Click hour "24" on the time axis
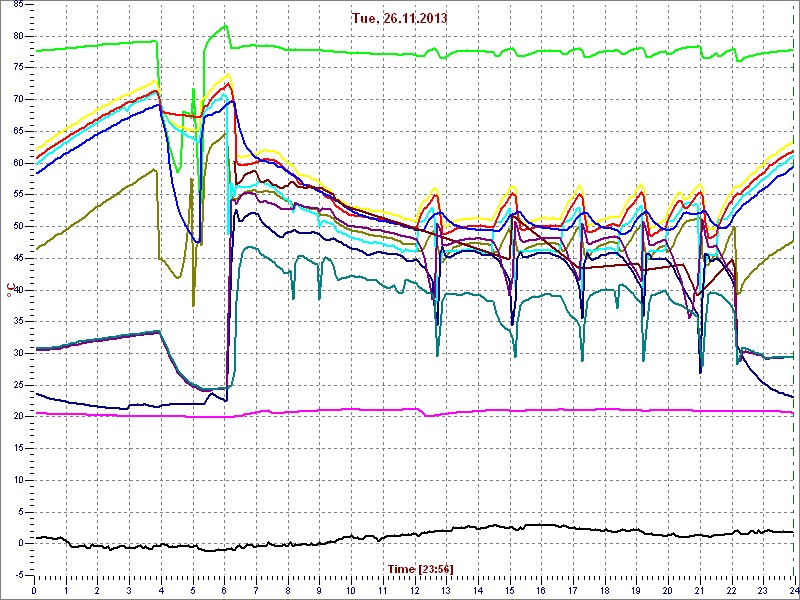 click(x=793, y=590)
